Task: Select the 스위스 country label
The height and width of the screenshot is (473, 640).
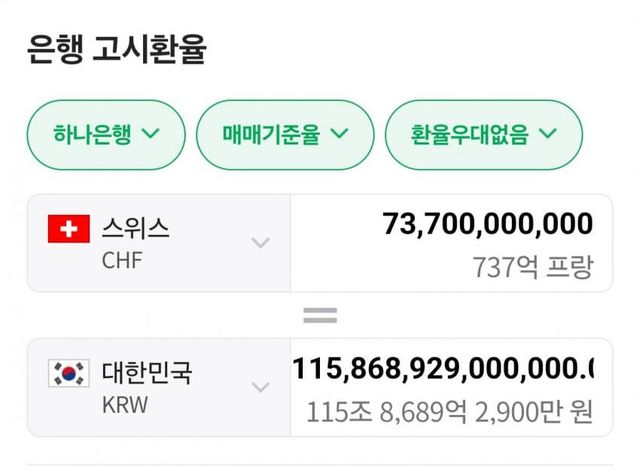Action: [x=135, y=228]
